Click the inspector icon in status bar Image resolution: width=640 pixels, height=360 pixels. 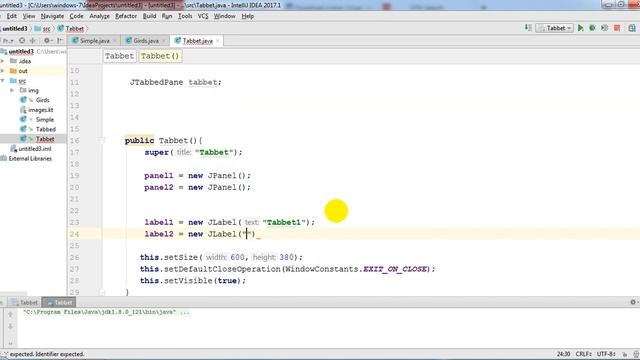[636, 354]
